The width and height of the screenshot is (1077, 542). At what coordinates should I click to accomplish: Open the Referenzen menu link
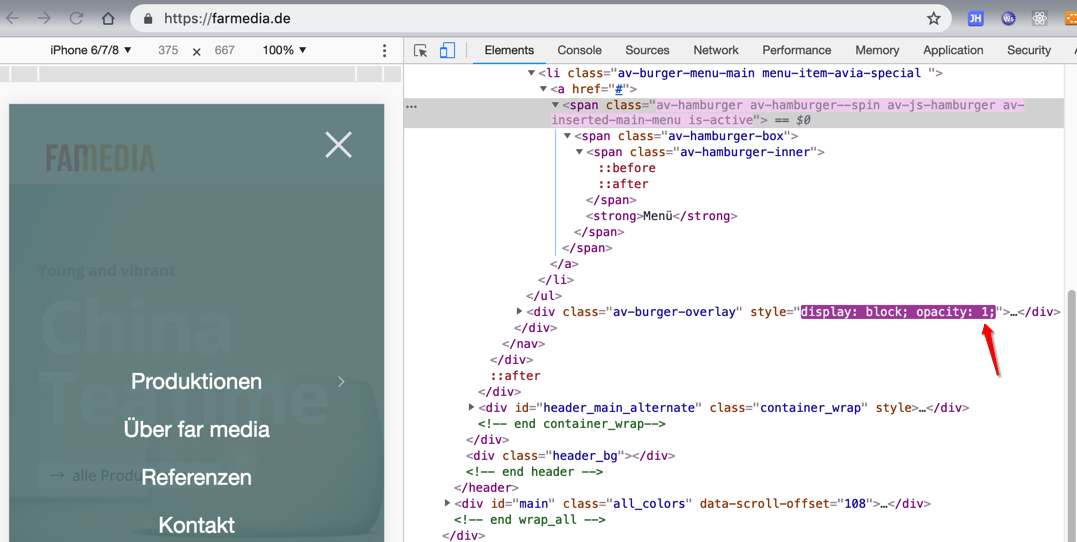click(x=196, y=477)
